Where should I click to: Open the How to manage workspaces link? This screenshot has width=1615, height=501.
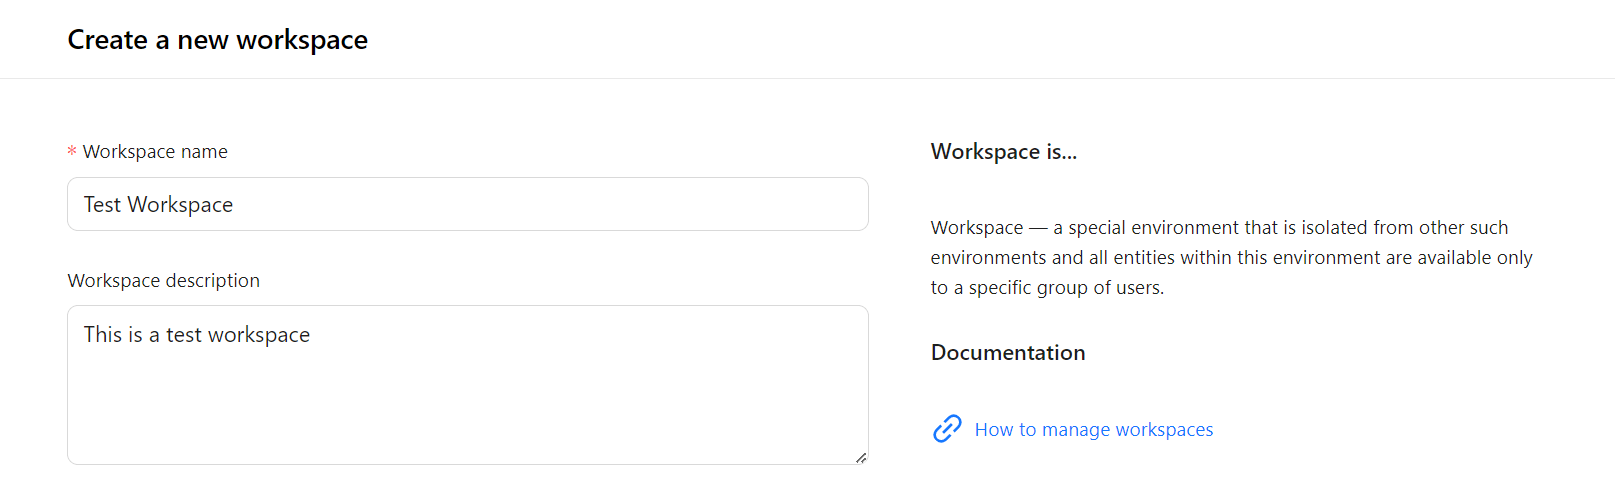coord(1093,430)
